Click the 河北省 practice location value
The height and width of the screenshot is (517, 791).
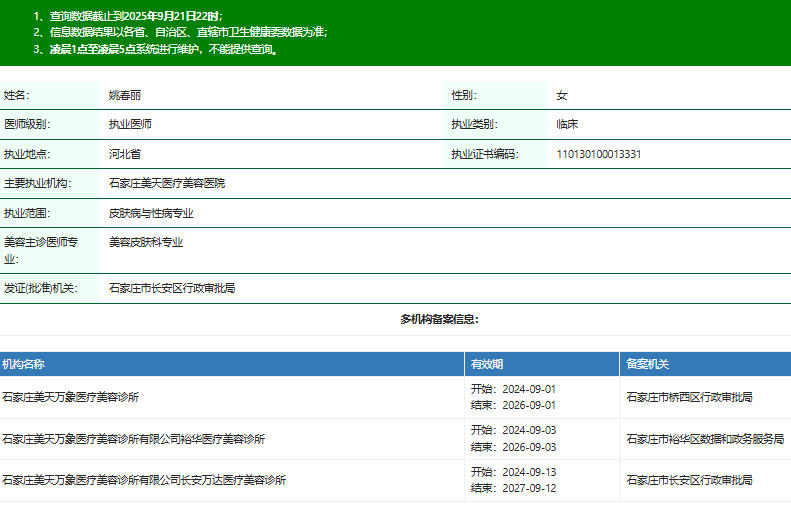pyautogui.click(x=125, y=154)
